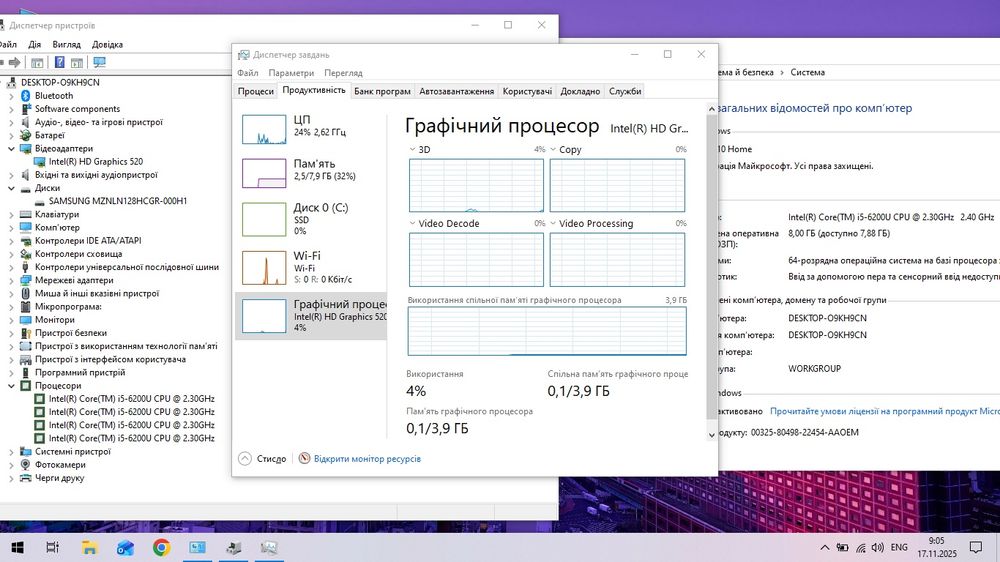The width and height of the screenshot is (1000, 562).
Task: Click the SAMSUNG MZNLN128HCGR disk icon
Action: pos(40,201)
